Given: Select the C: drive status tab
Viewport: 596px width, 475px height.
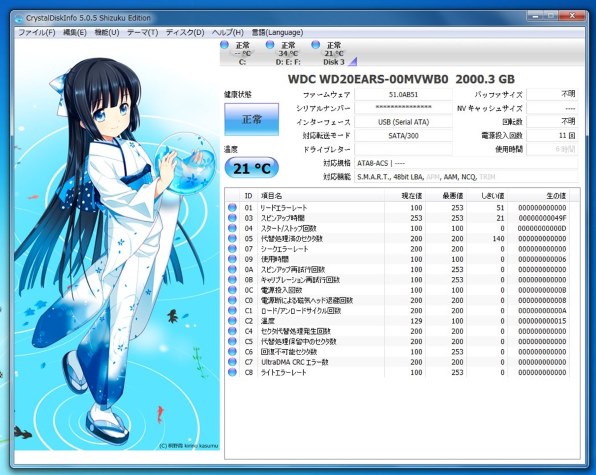Looking at the screenshot, I should 243,53.
